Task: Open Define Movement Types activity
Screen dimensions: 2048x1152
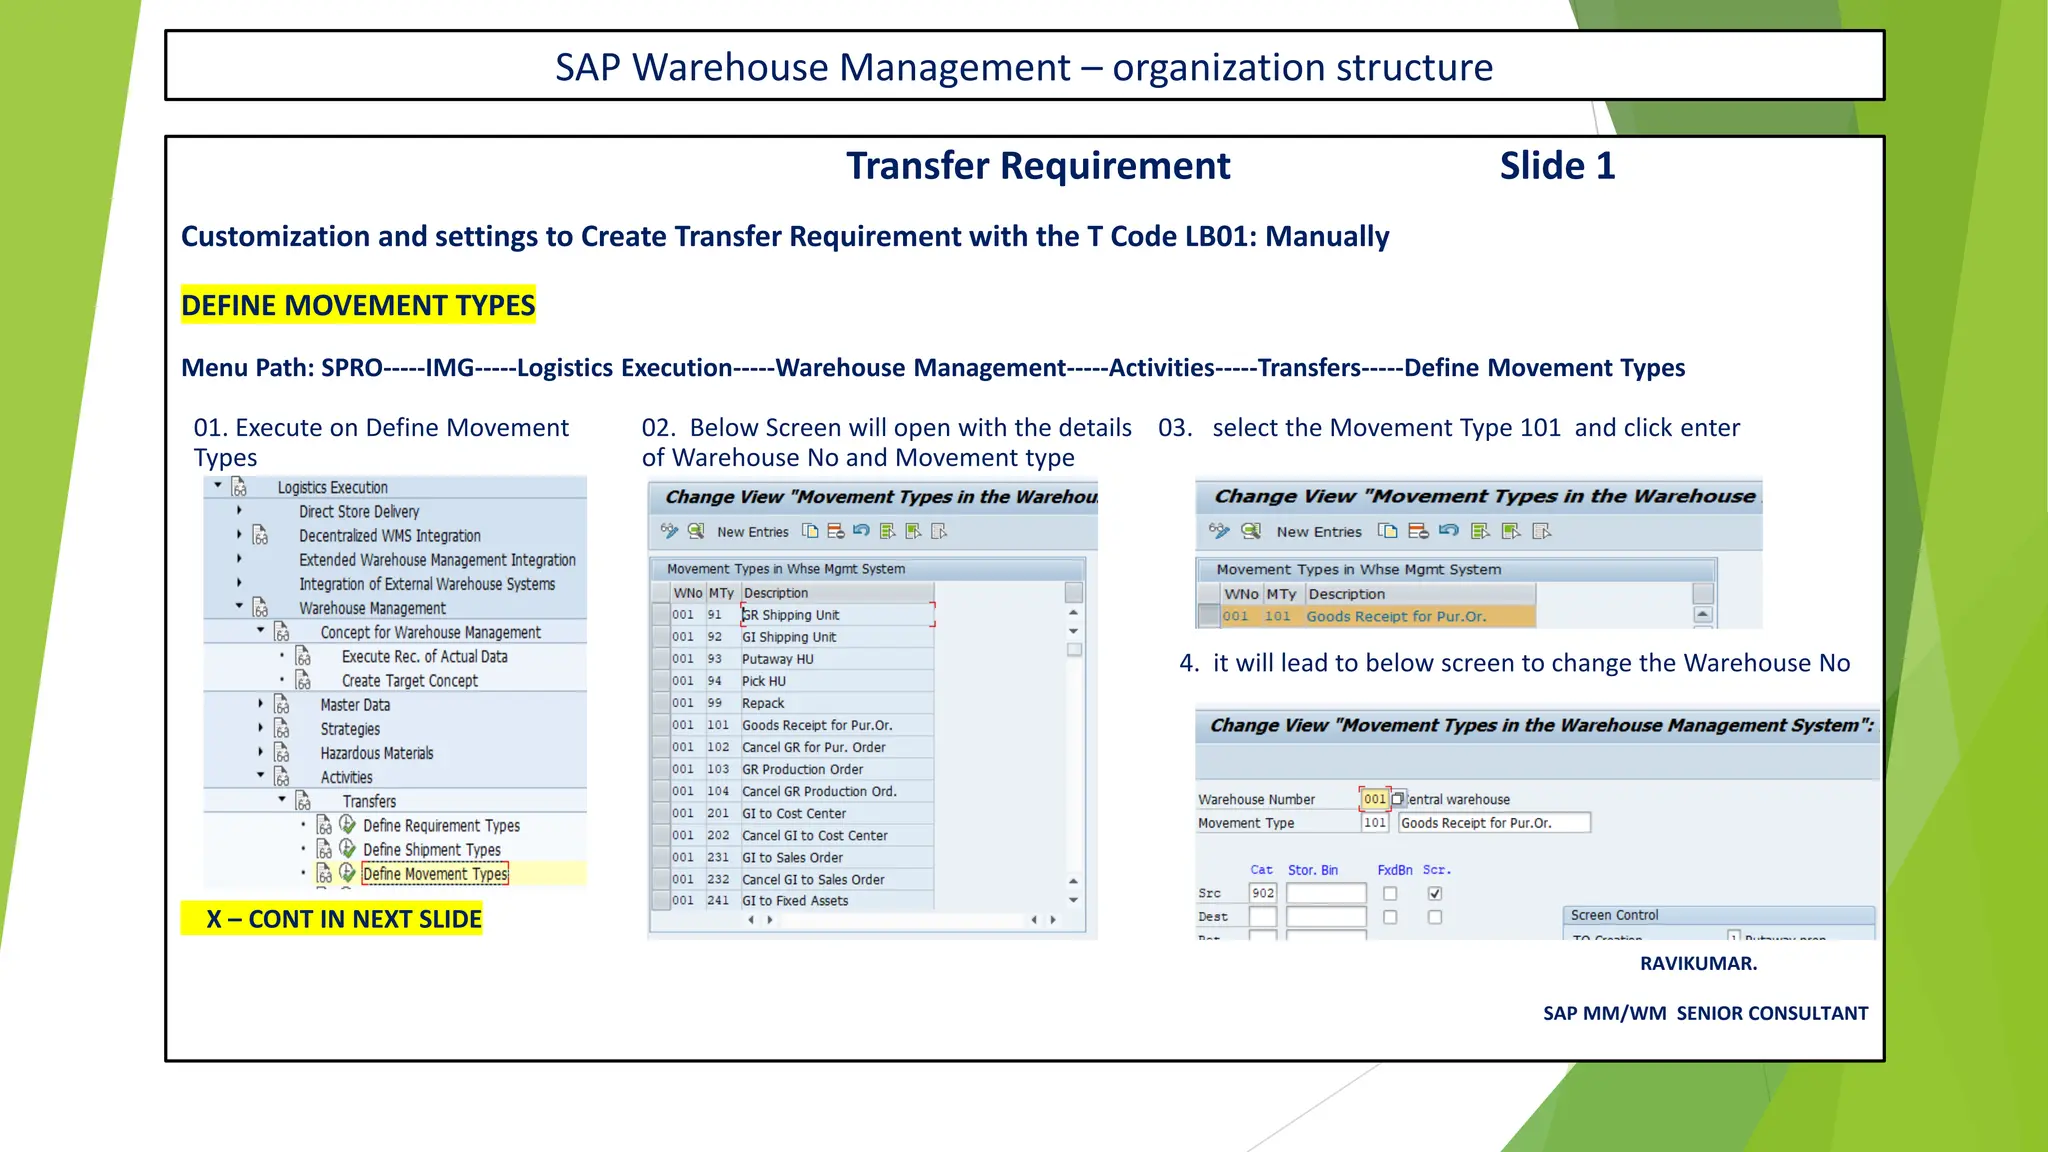Action: point(435,874)
